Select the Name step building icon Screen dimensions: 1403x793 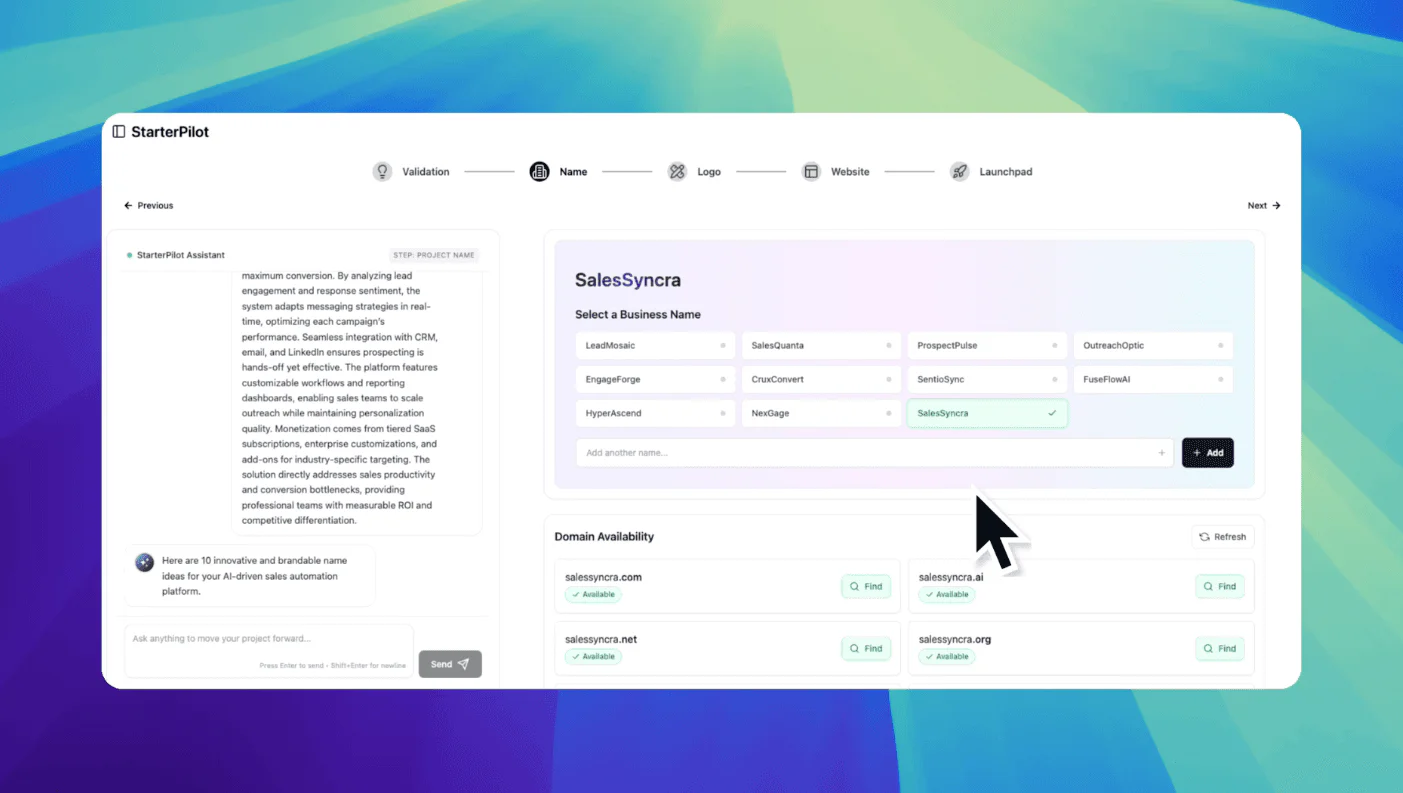tap(539, 171)
